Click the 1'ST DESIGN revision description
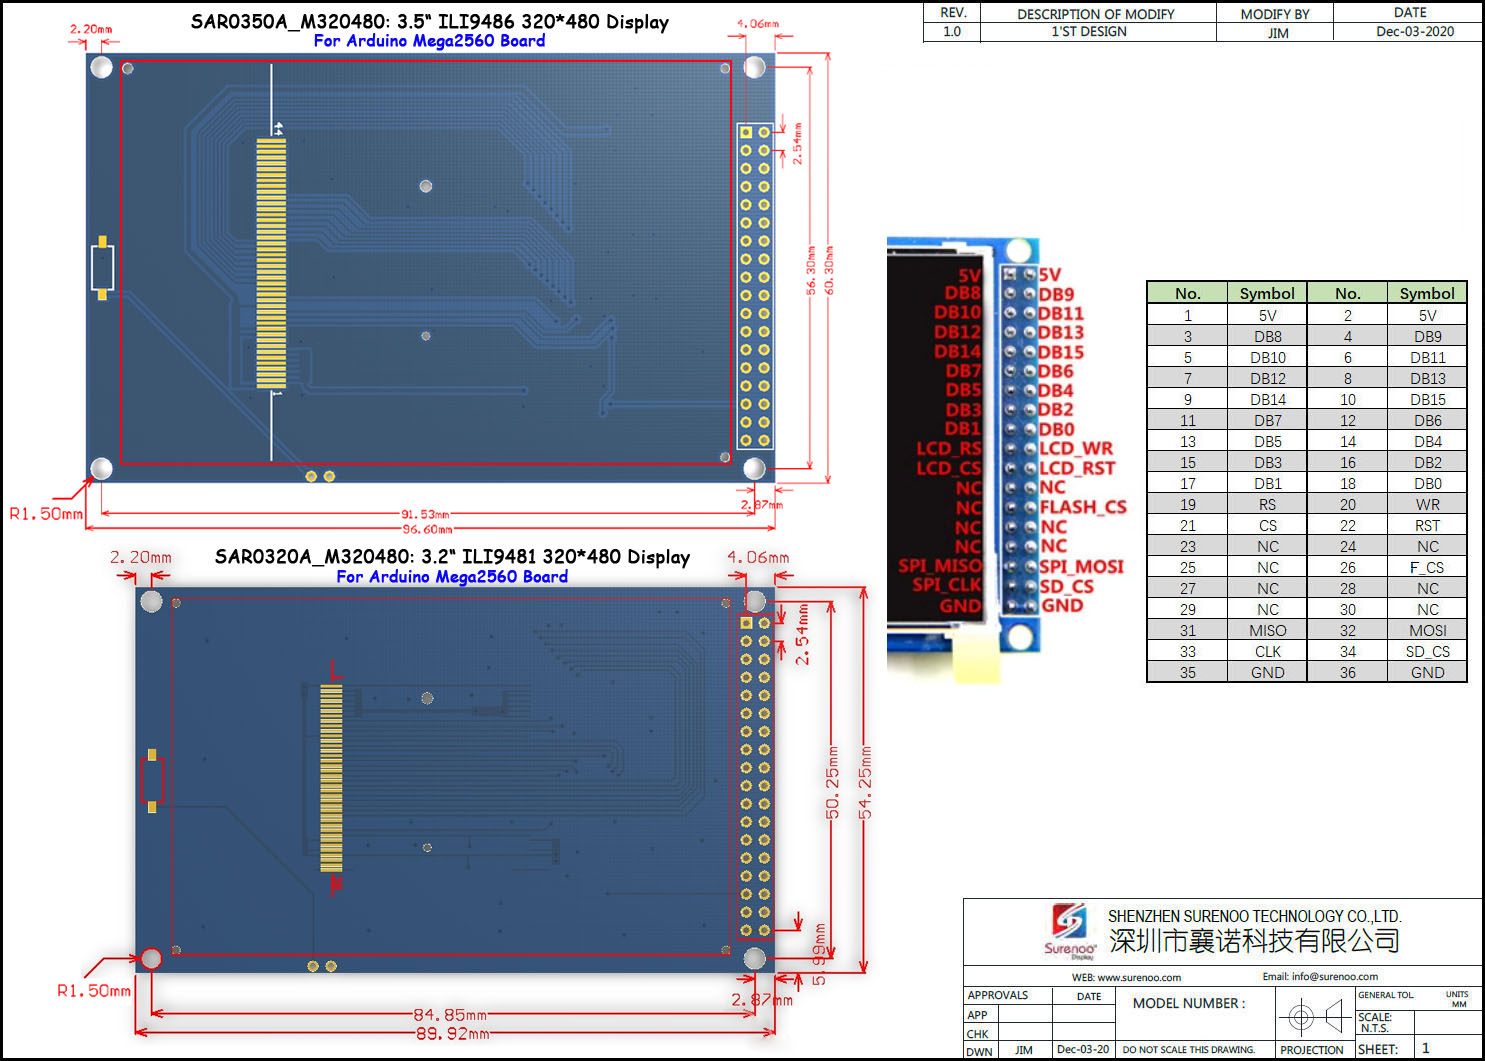Screen dimensions: 1485x1061 (1089, 32)
